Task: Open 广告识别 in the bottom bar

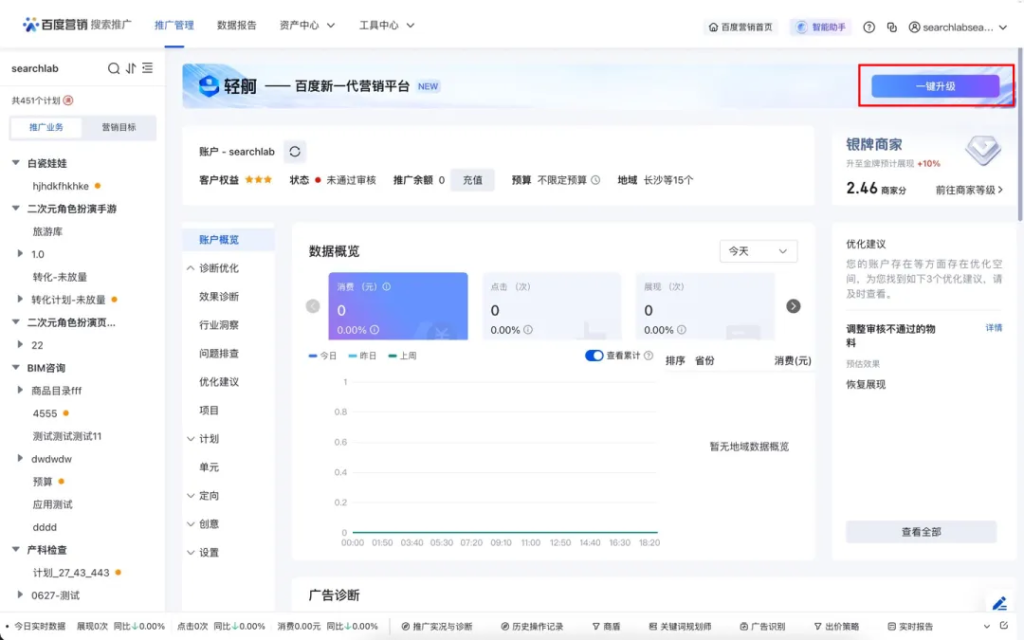Action: click(x=762, y=626)
